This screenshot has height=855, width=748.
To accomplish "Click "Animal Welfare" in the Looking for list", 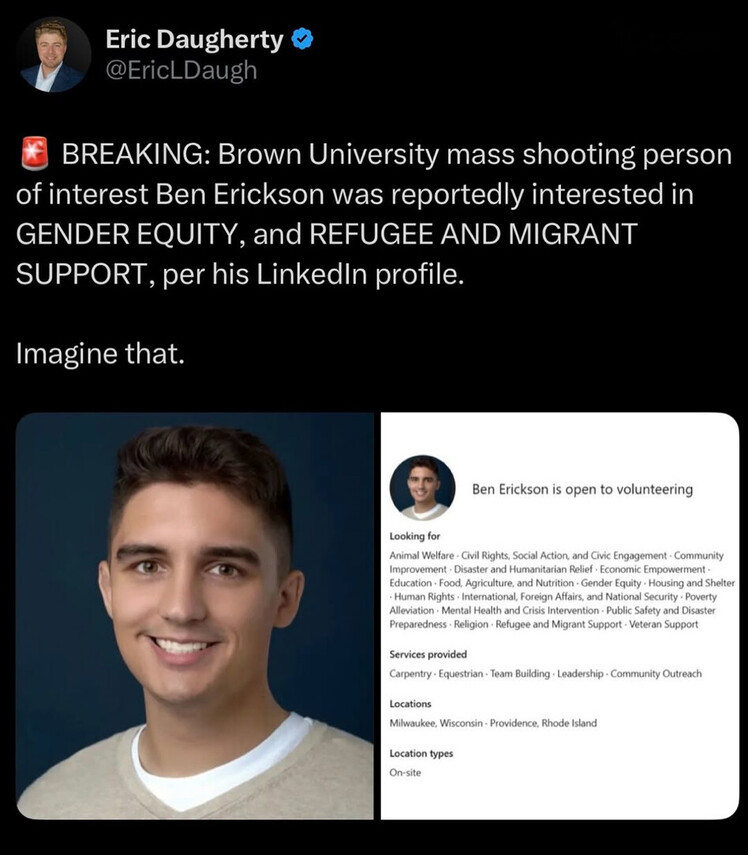I will [x=420, y=555].
